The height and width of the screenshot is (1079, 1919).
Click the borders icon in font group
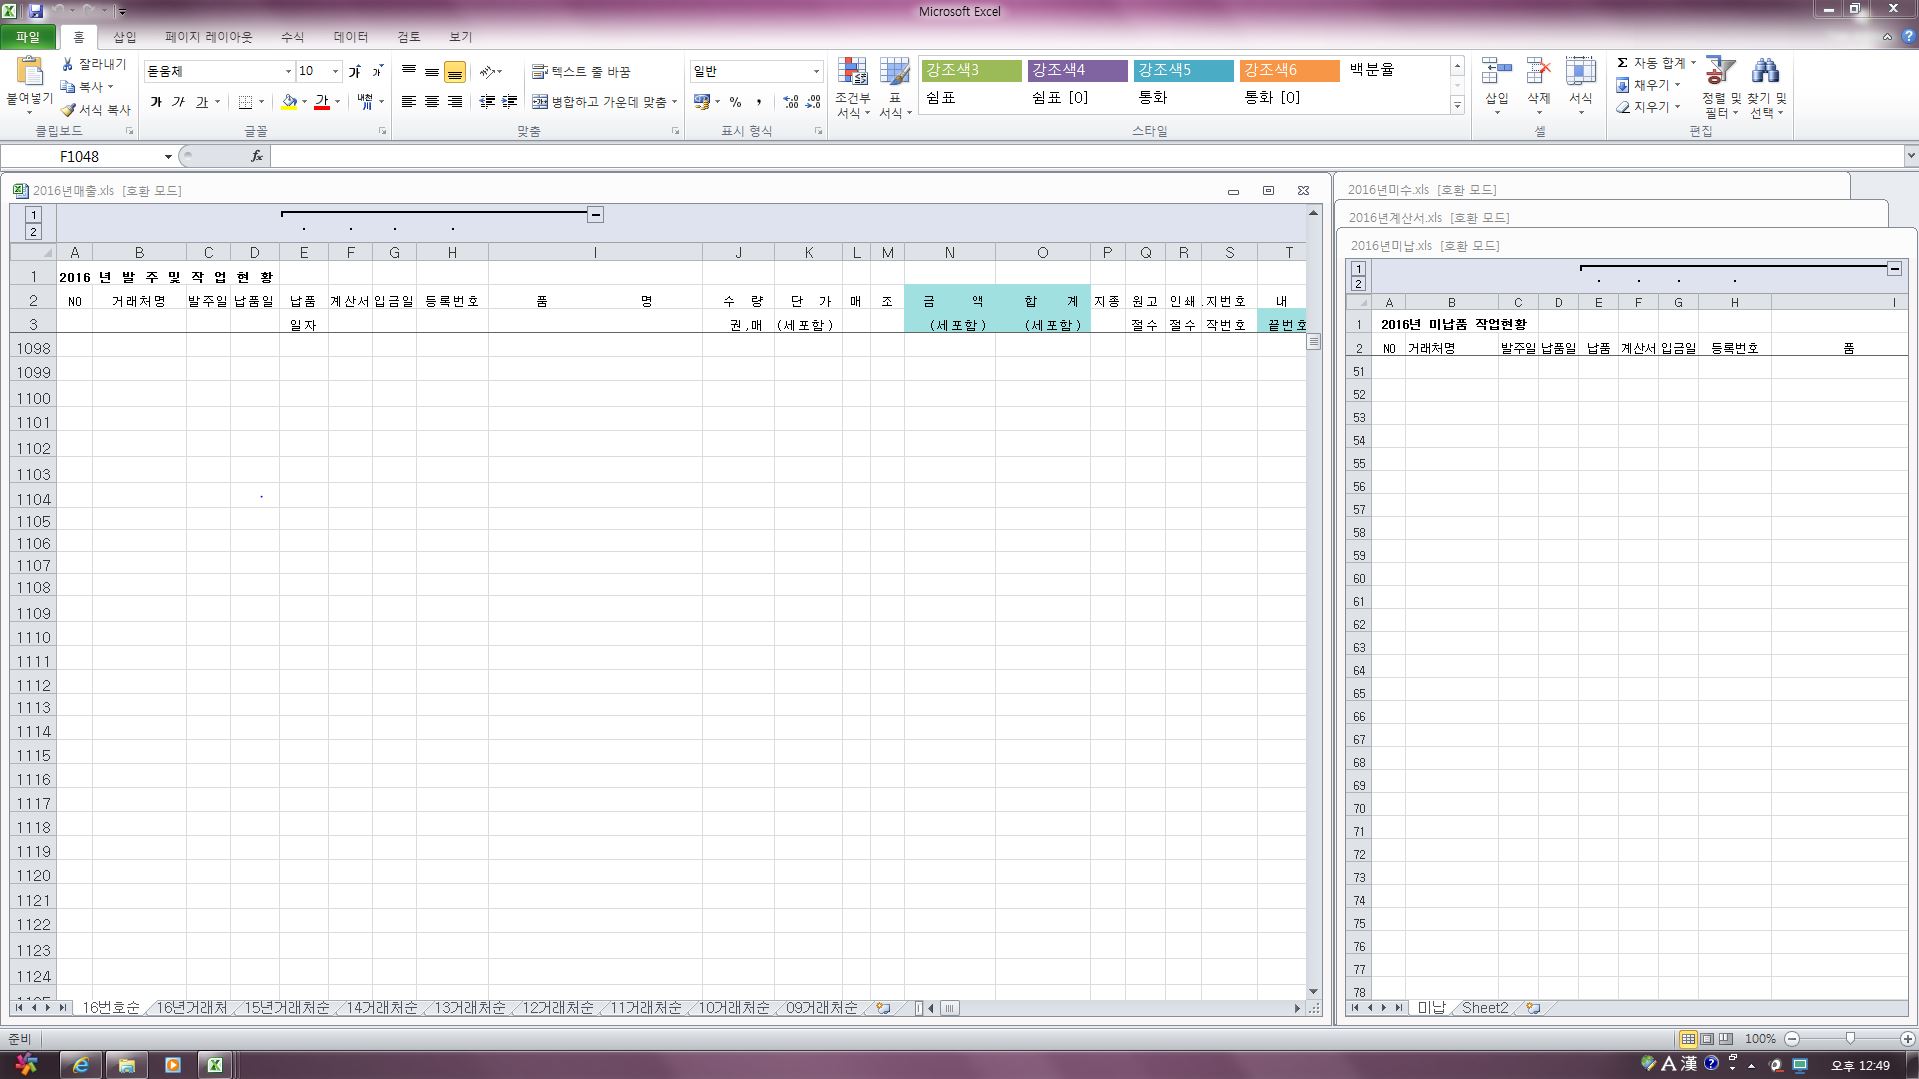click(245, 102)
